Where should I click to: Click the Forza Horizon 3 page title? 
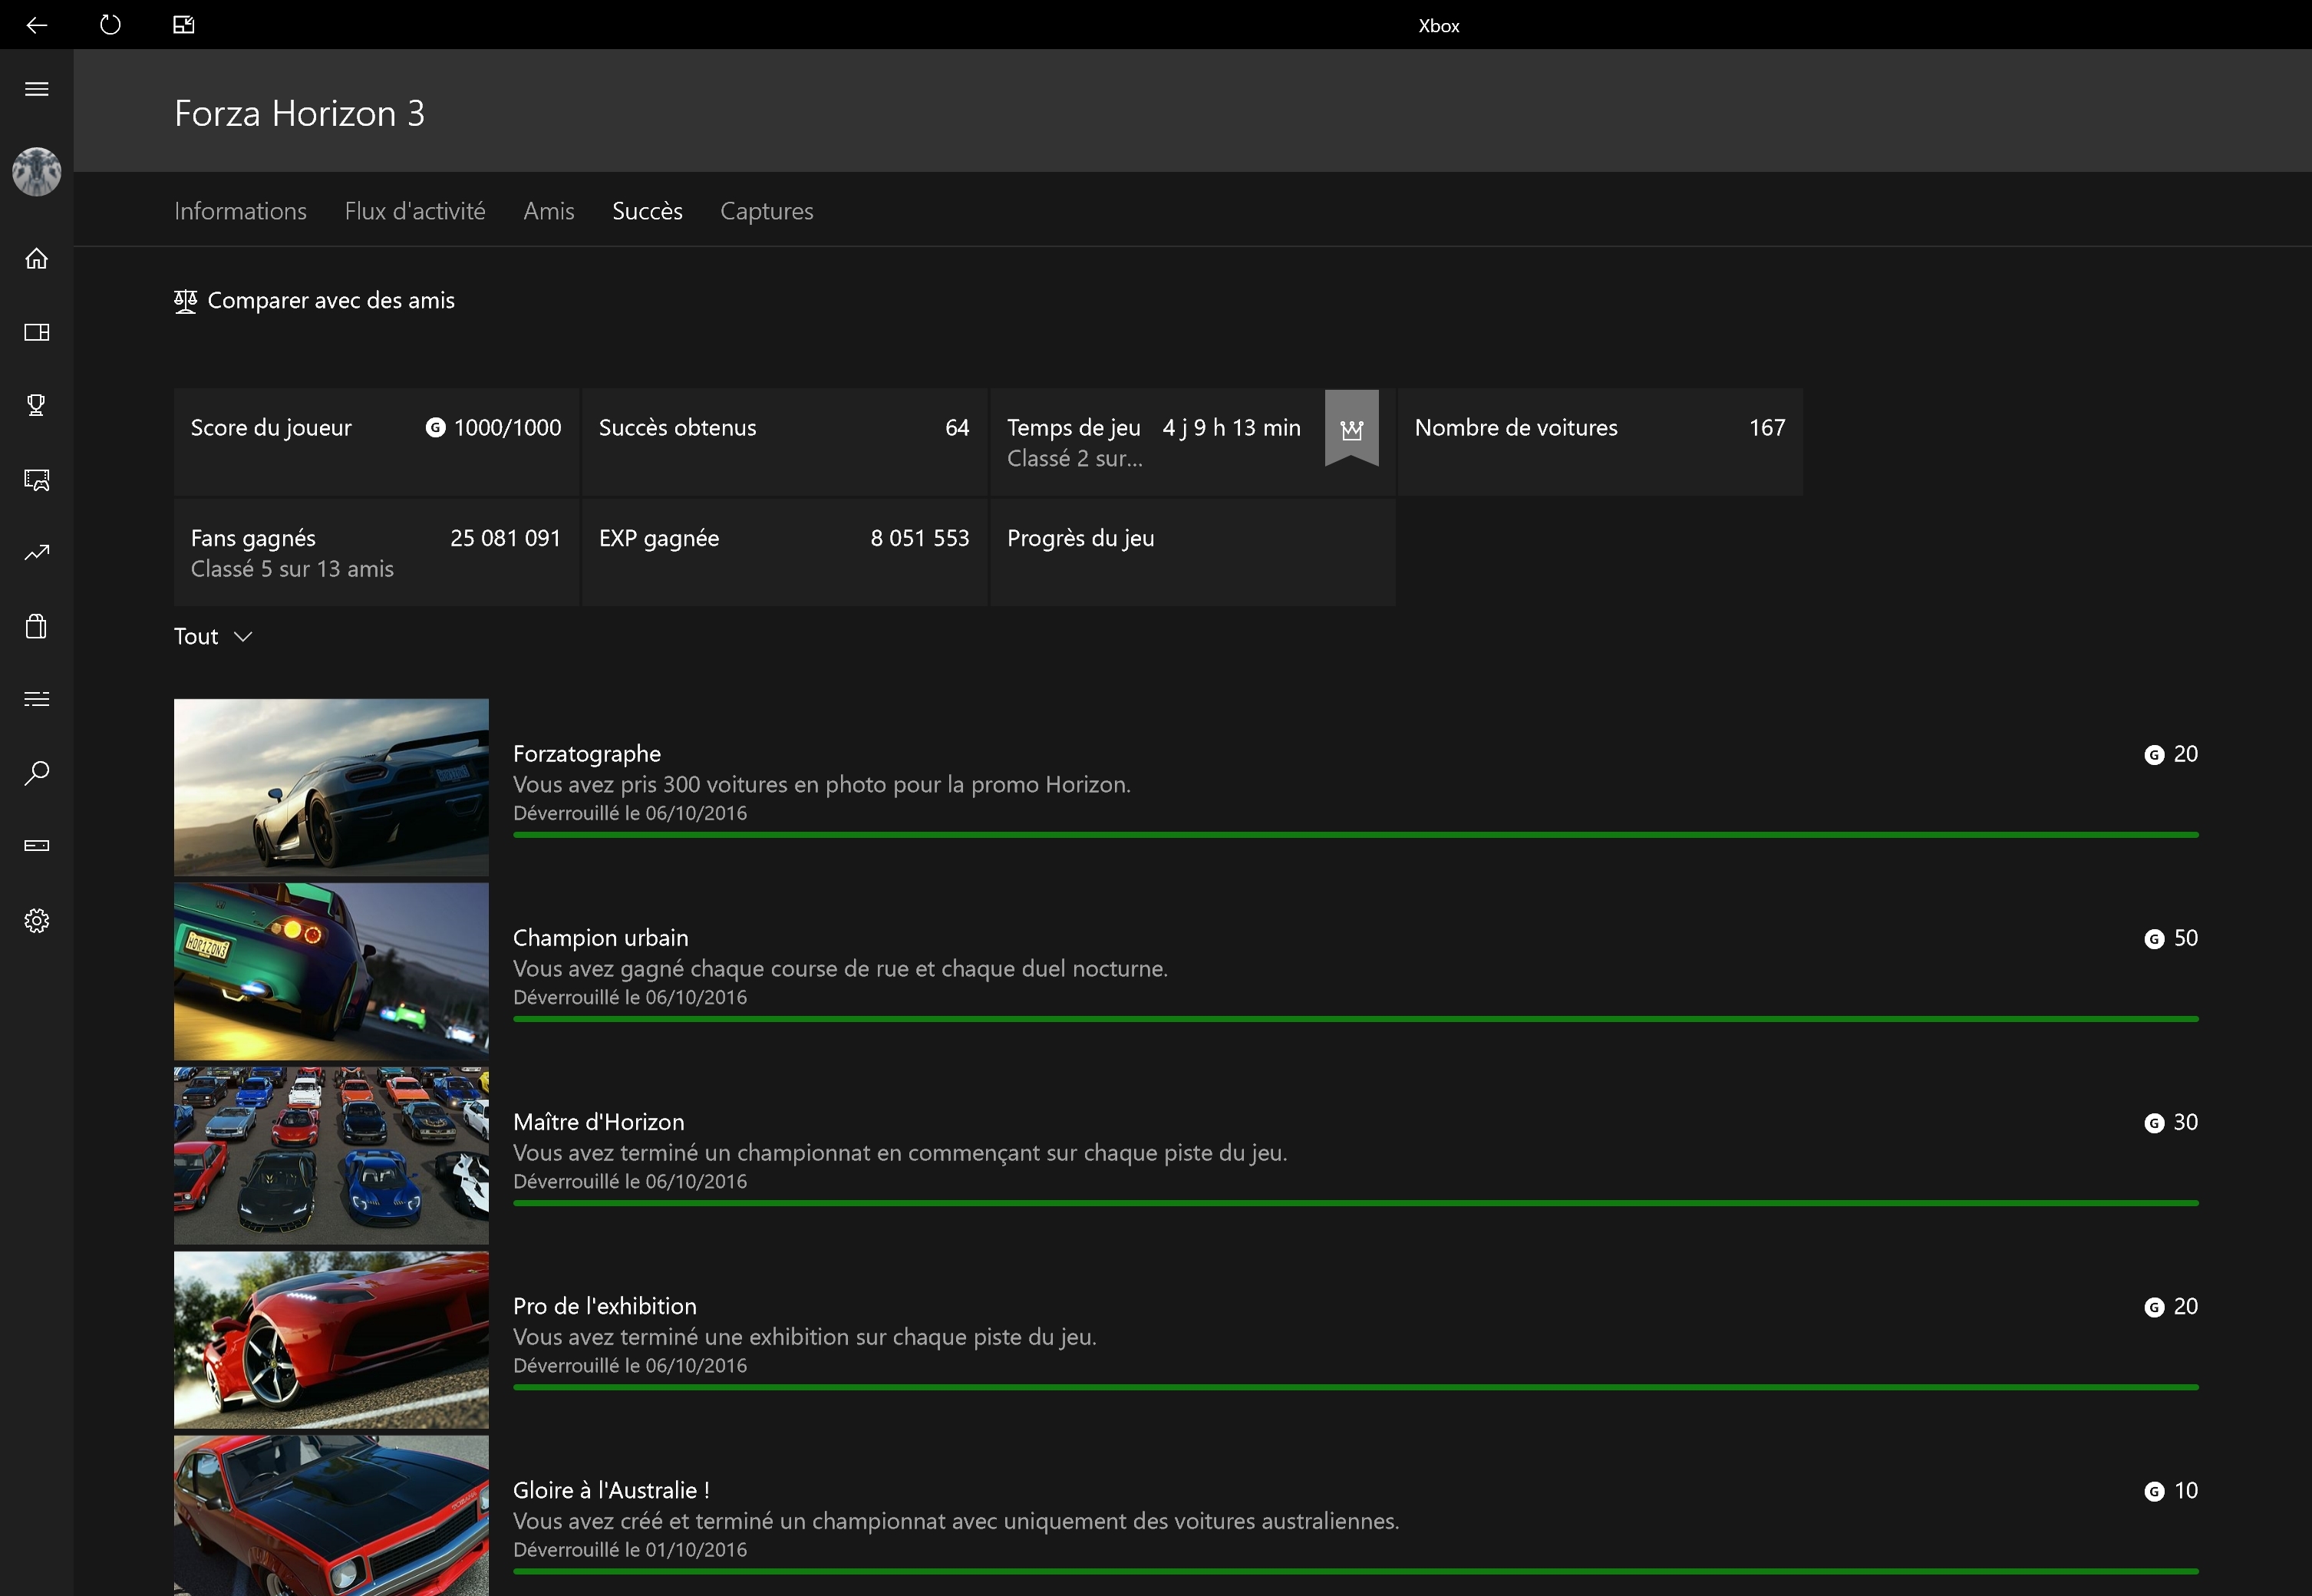299,113
